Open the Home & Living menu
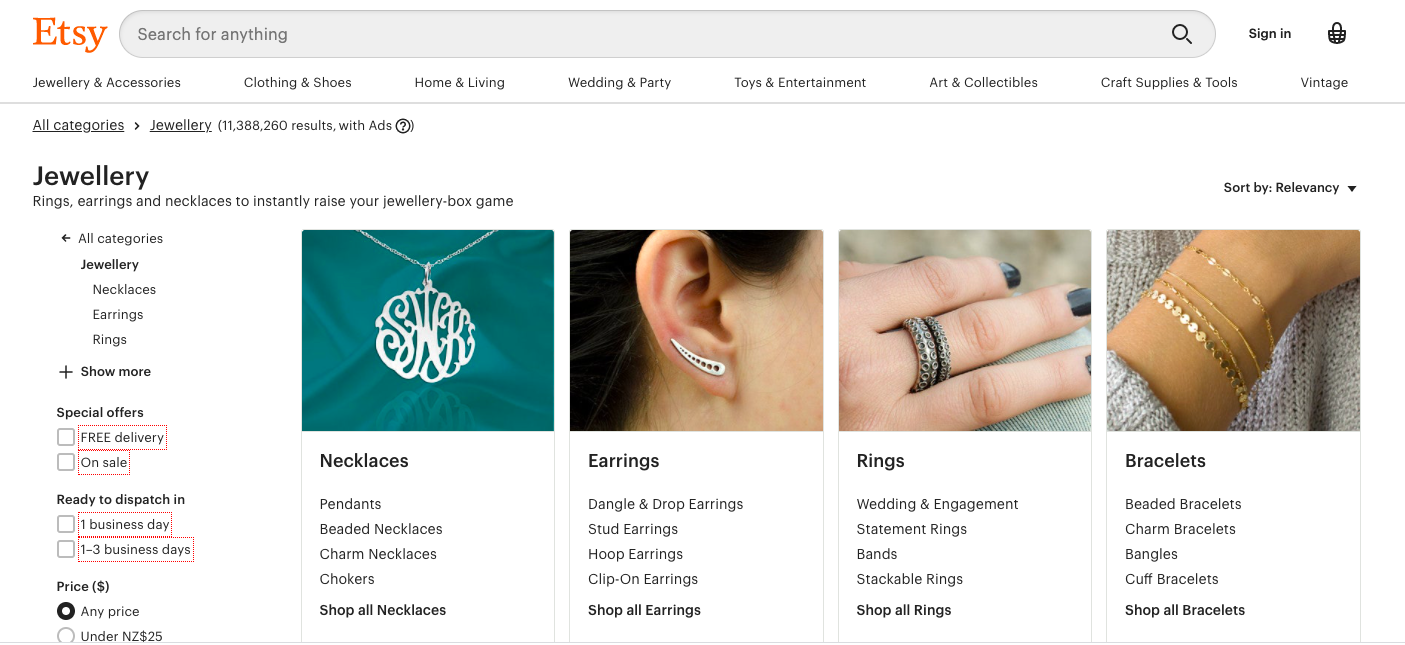This screenshot has width=1405, height=645. [459, 83]
